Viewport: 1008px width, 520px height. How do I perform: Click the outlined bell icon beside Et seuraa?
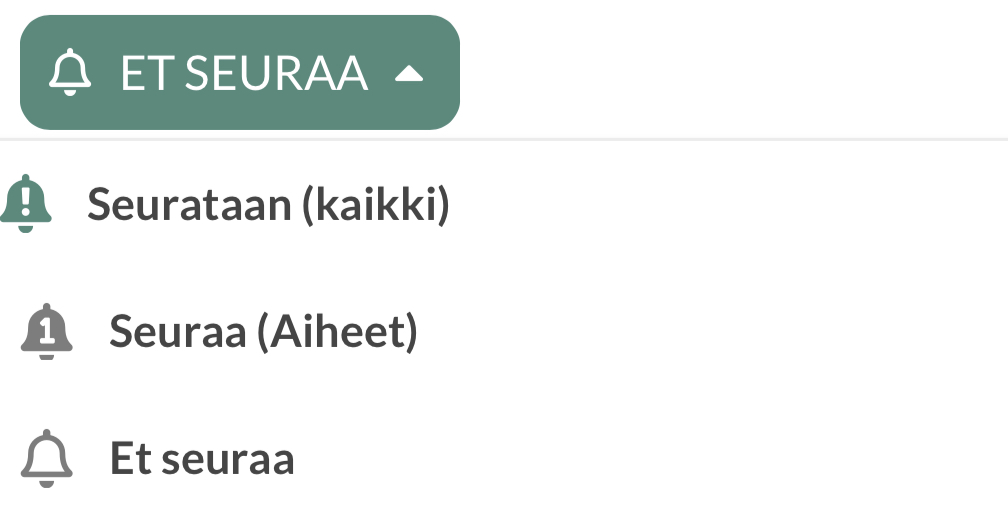coord(47,459)
